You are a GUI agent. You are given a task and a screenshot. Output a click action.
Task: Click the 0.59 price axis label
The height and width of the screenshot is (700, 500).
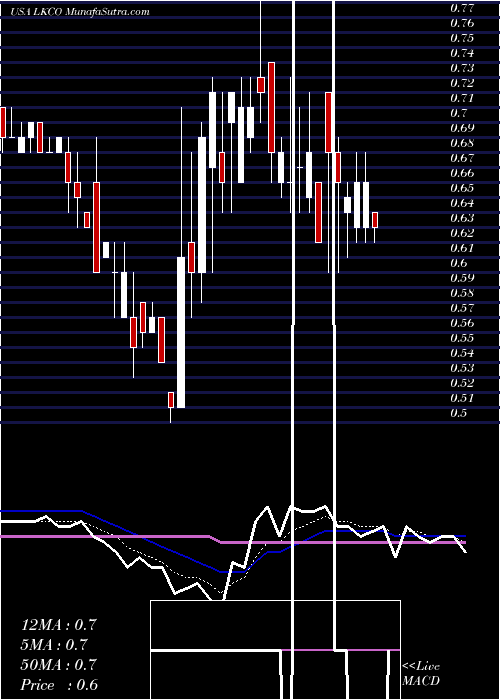coord(461,278)
